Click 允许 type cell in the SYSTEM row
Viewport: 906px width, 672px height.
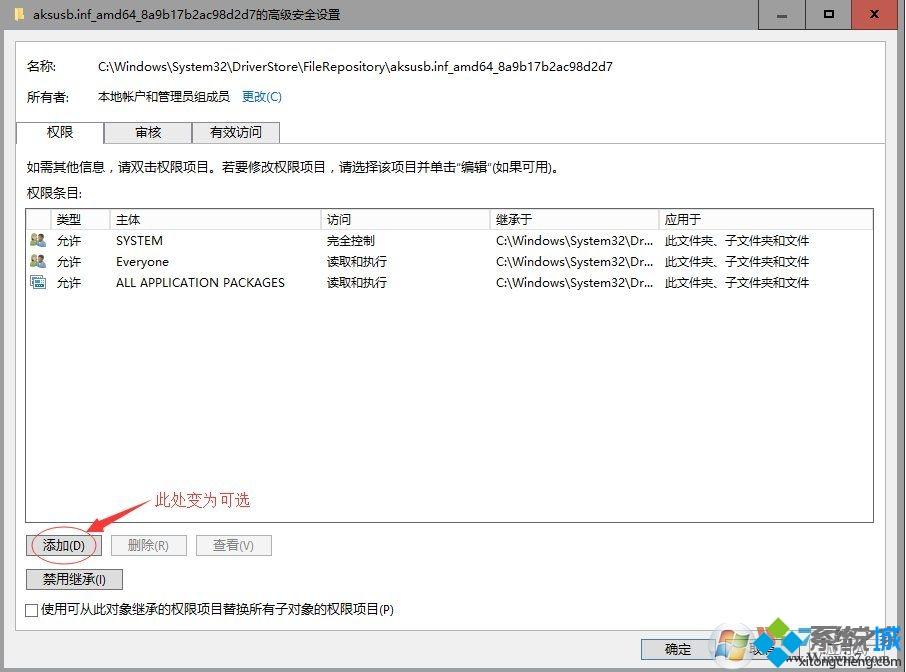[69, 240]
